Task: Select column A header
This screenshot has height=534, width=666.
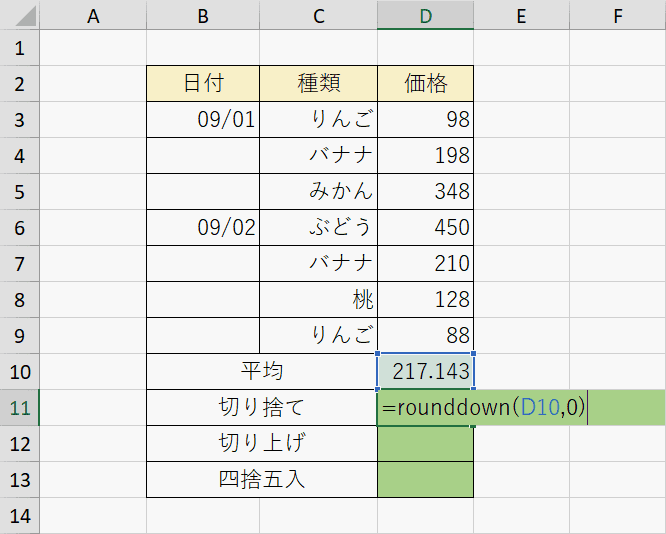Action: [93, 15]
